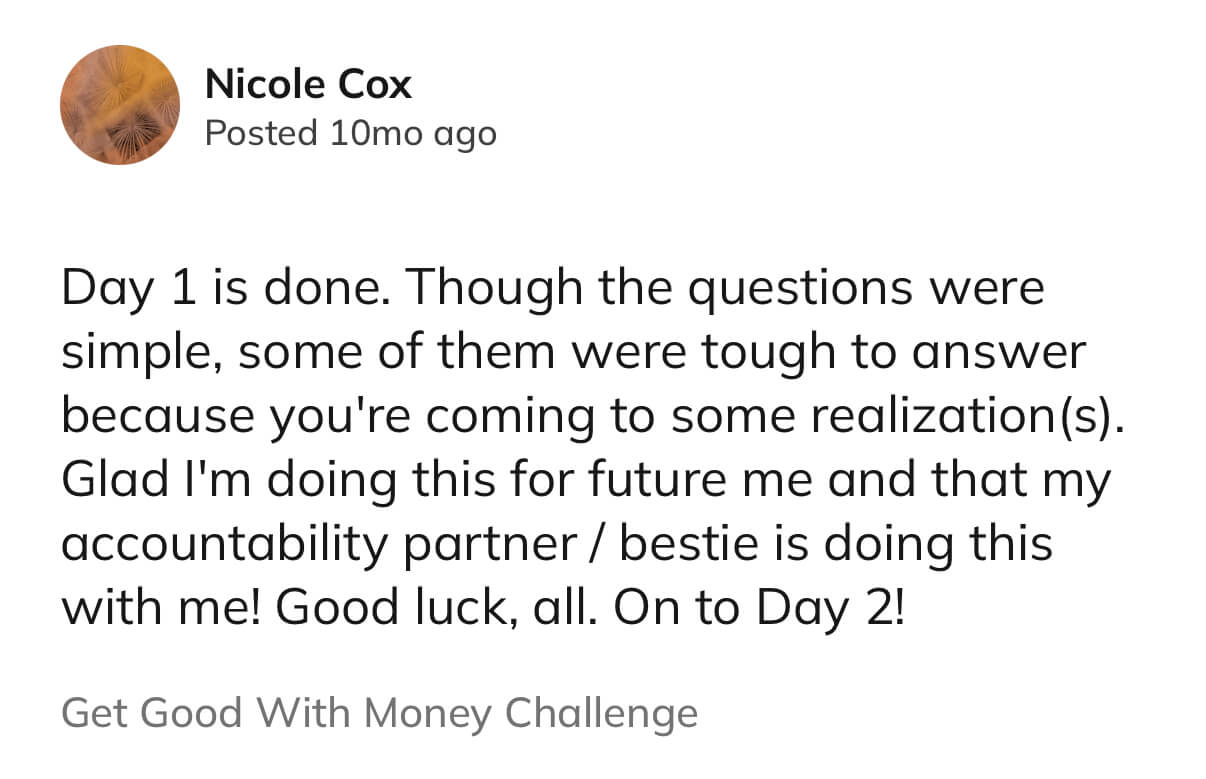The image size is (1206, 779).
Task: Click the final line ending 'On to Day 2!'
Action: (x=483, y=607)
